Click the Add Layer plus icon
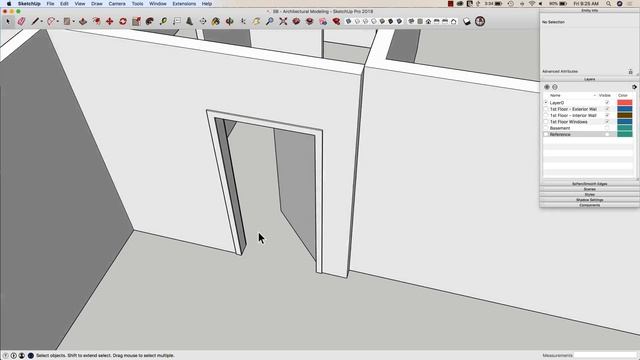 click(x=547, y=87)
